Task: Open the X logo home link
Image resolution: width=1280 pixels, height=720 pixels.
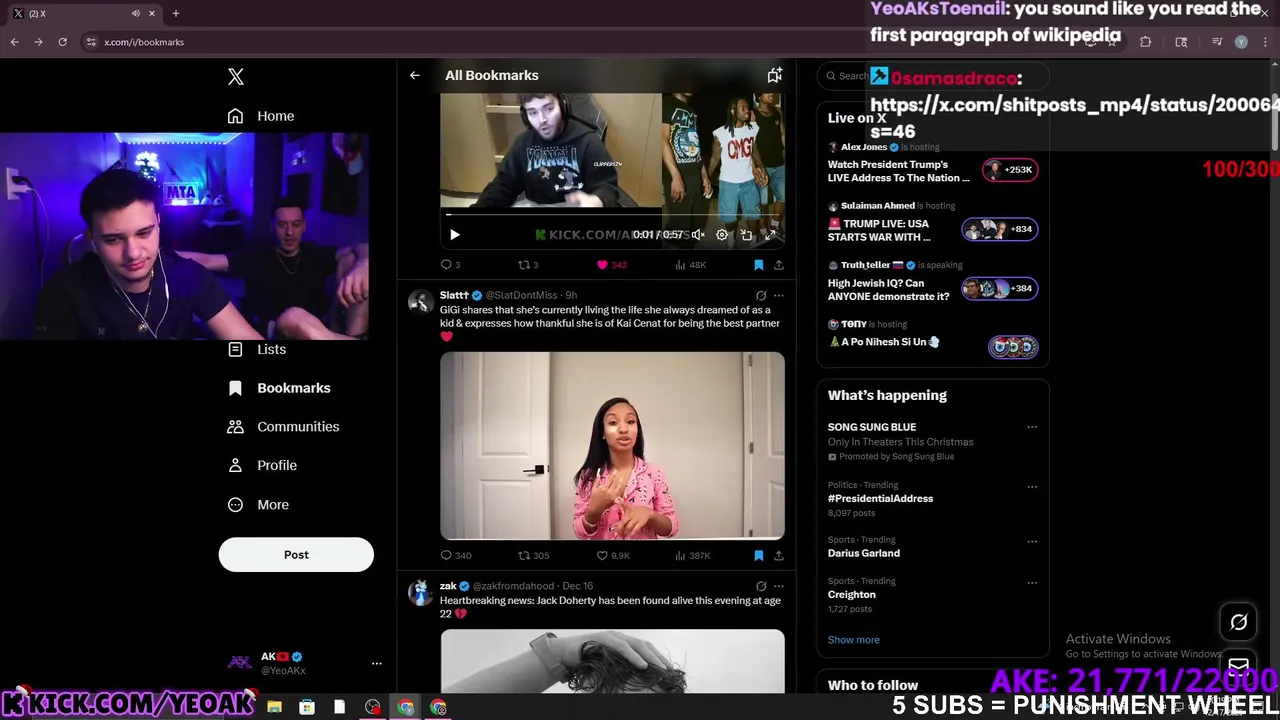Action: pyautogui.click(x=235, y=77)
